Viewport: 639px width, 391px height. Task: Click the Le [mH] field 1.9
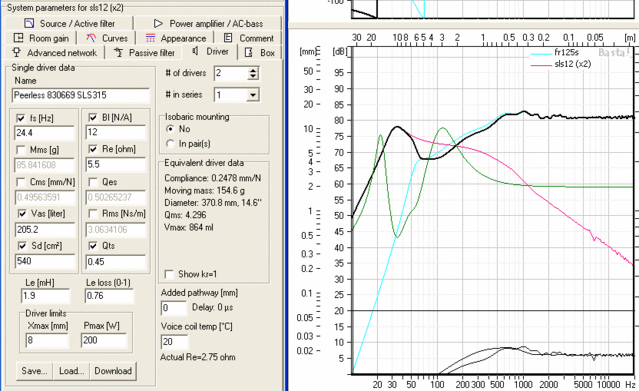(x=45, y=296)
